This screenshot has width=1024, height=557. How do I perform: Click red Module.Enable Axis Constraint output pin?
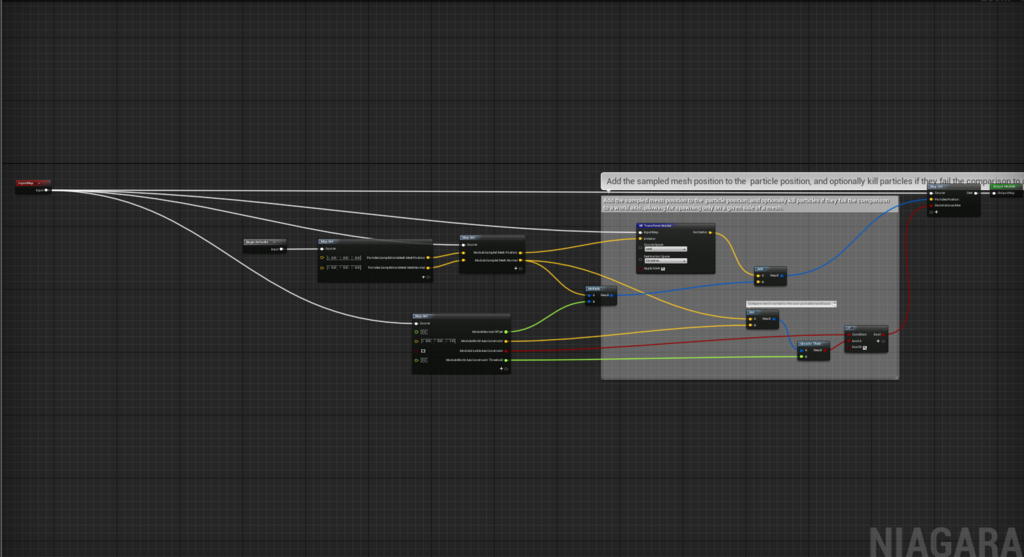point(506,351)
